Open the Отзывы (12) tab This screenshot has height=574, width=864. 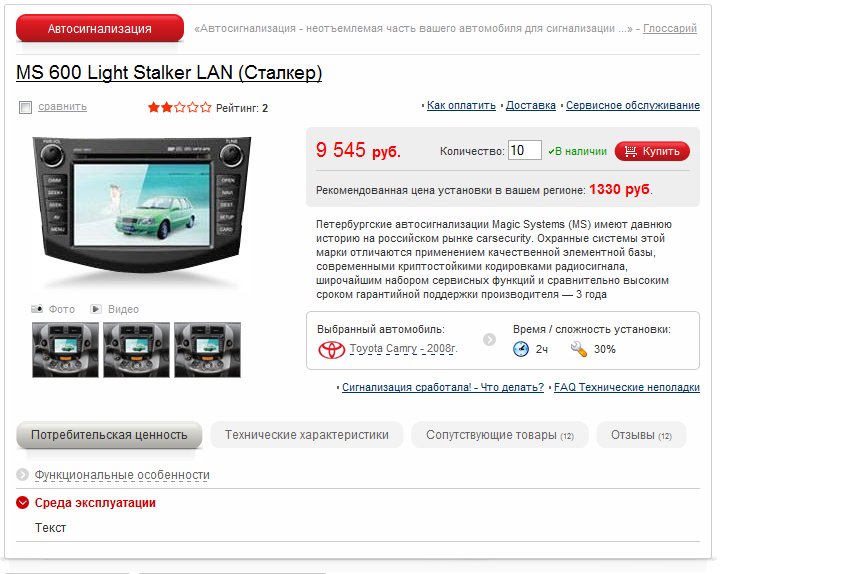(x=641, y=435)
